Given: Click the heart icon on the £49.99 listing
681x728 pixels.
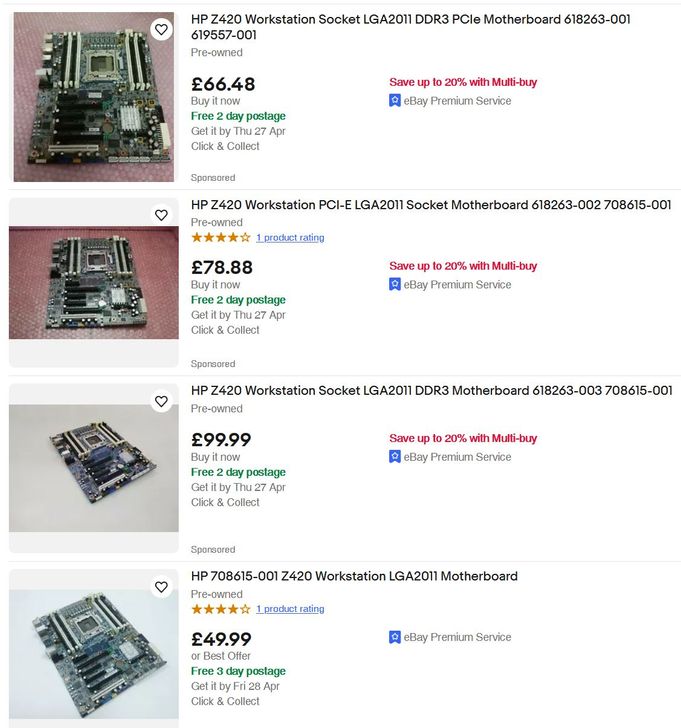Looking at the screenshot, I should click(x=161, y=587).
